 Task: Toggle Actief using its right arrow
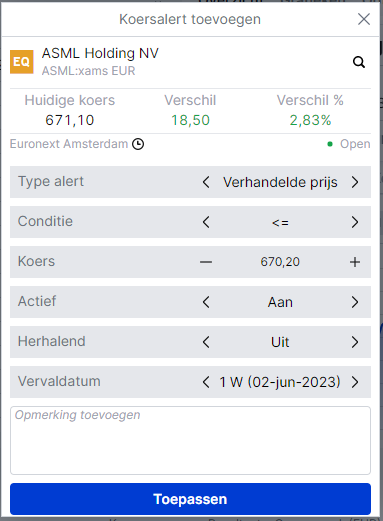point(355,302)
